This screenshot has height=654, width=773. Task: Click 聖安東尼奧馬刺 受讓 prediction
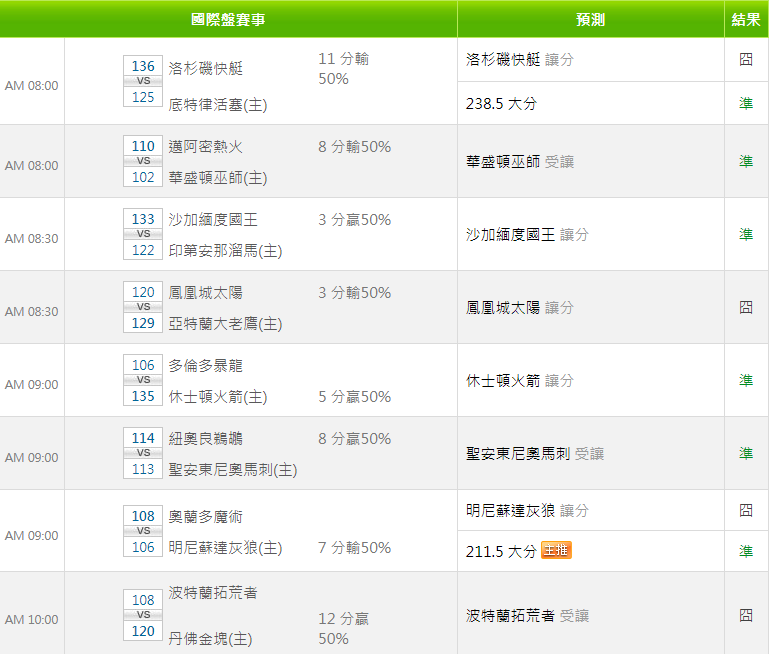[535, 453]
